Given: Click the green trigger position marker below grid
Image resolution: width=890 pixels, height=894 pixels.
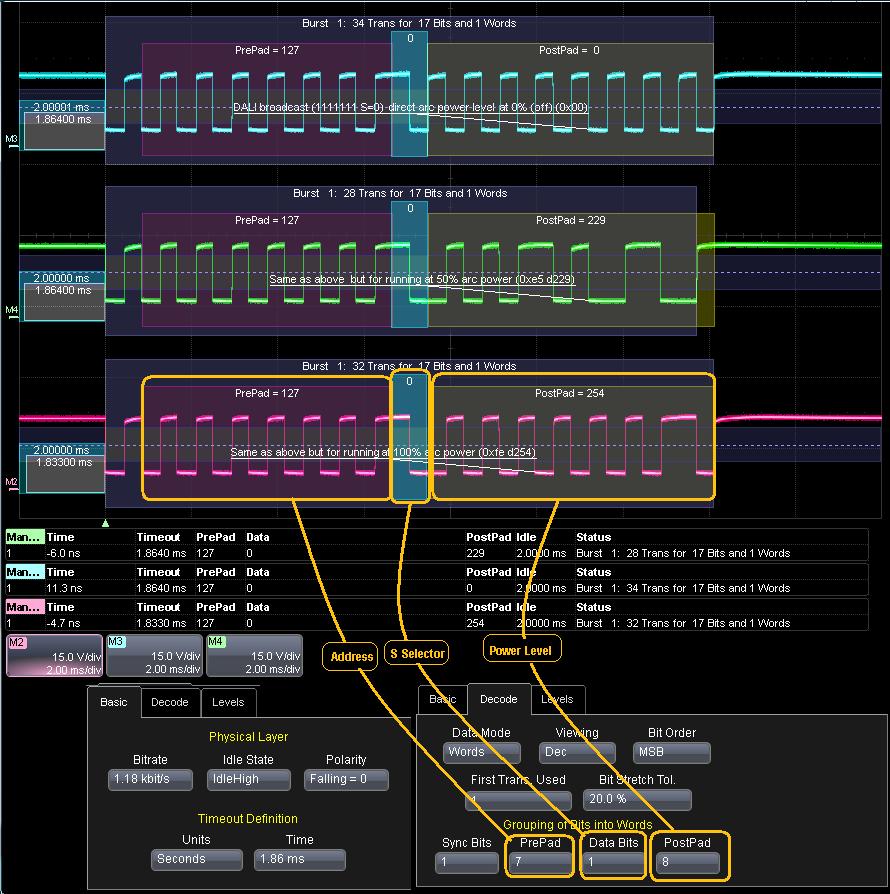Looking at the screenshot, I should coord(106,523).
